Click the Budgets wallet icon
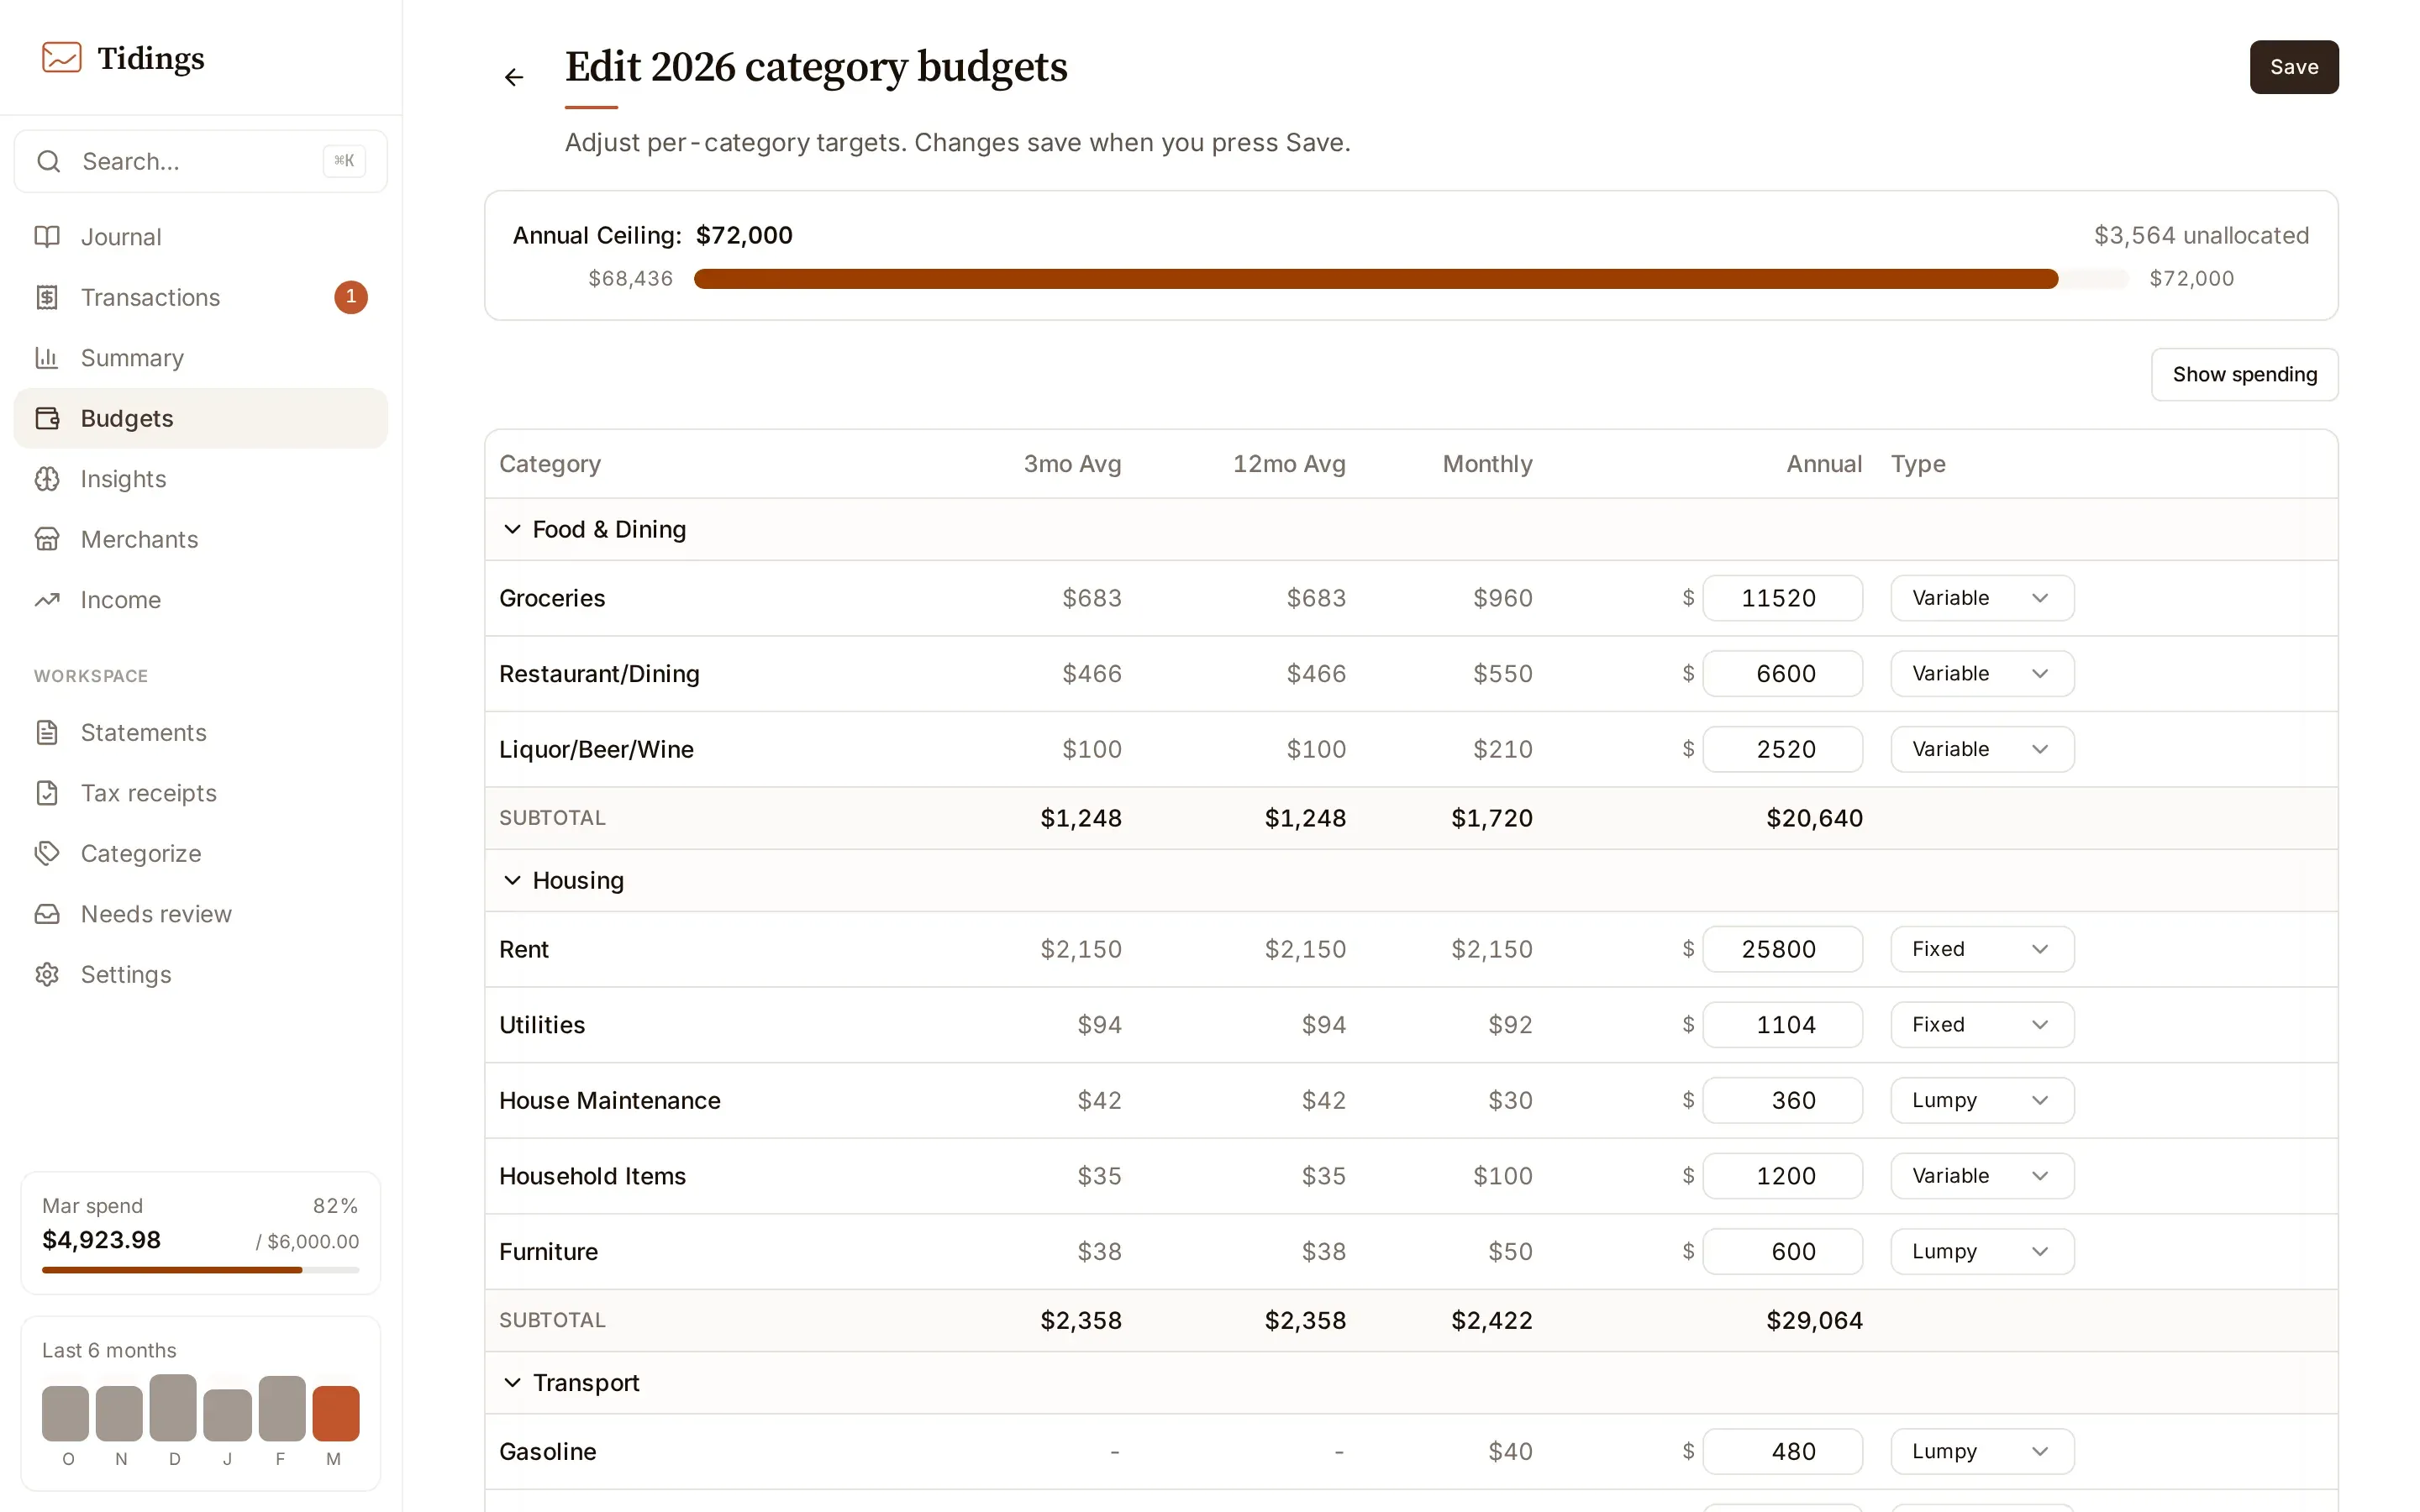 point(47,418)
